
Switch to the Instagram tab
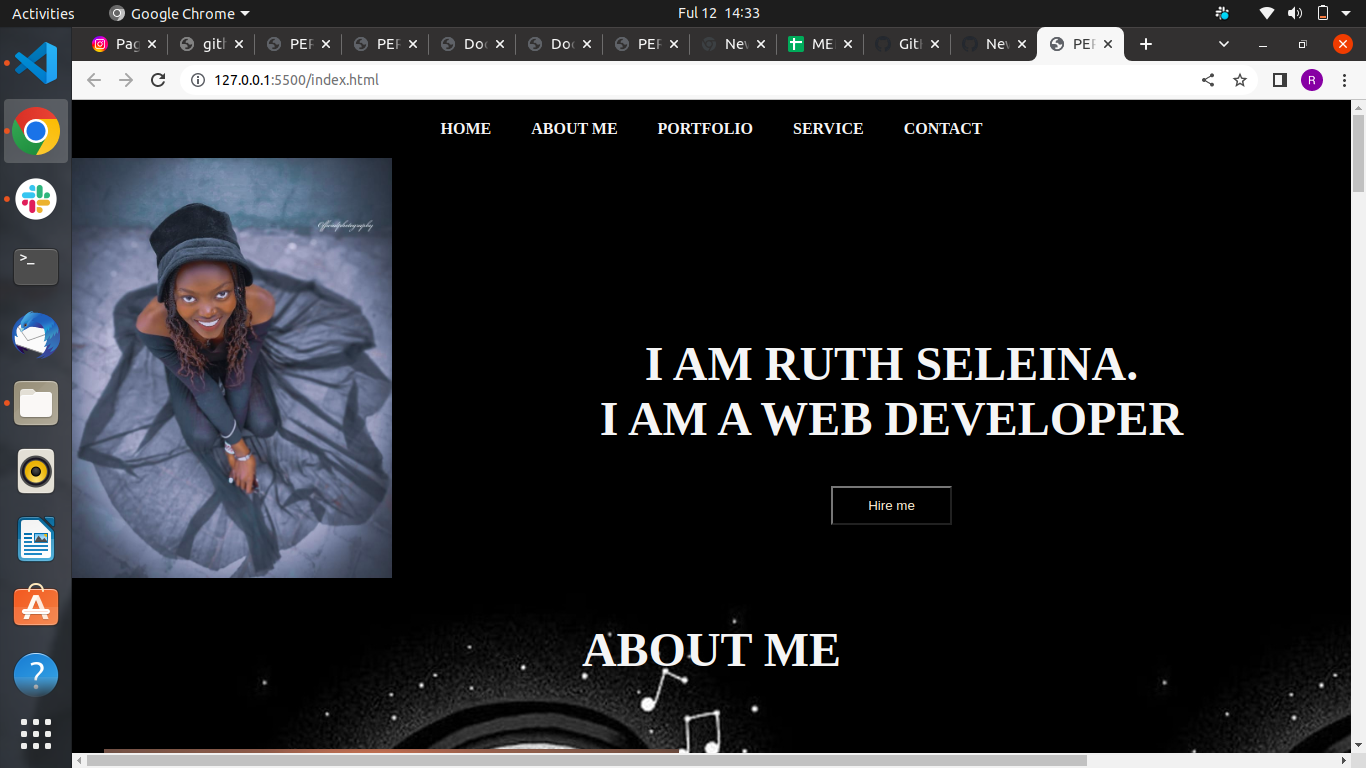coord(123,44)
